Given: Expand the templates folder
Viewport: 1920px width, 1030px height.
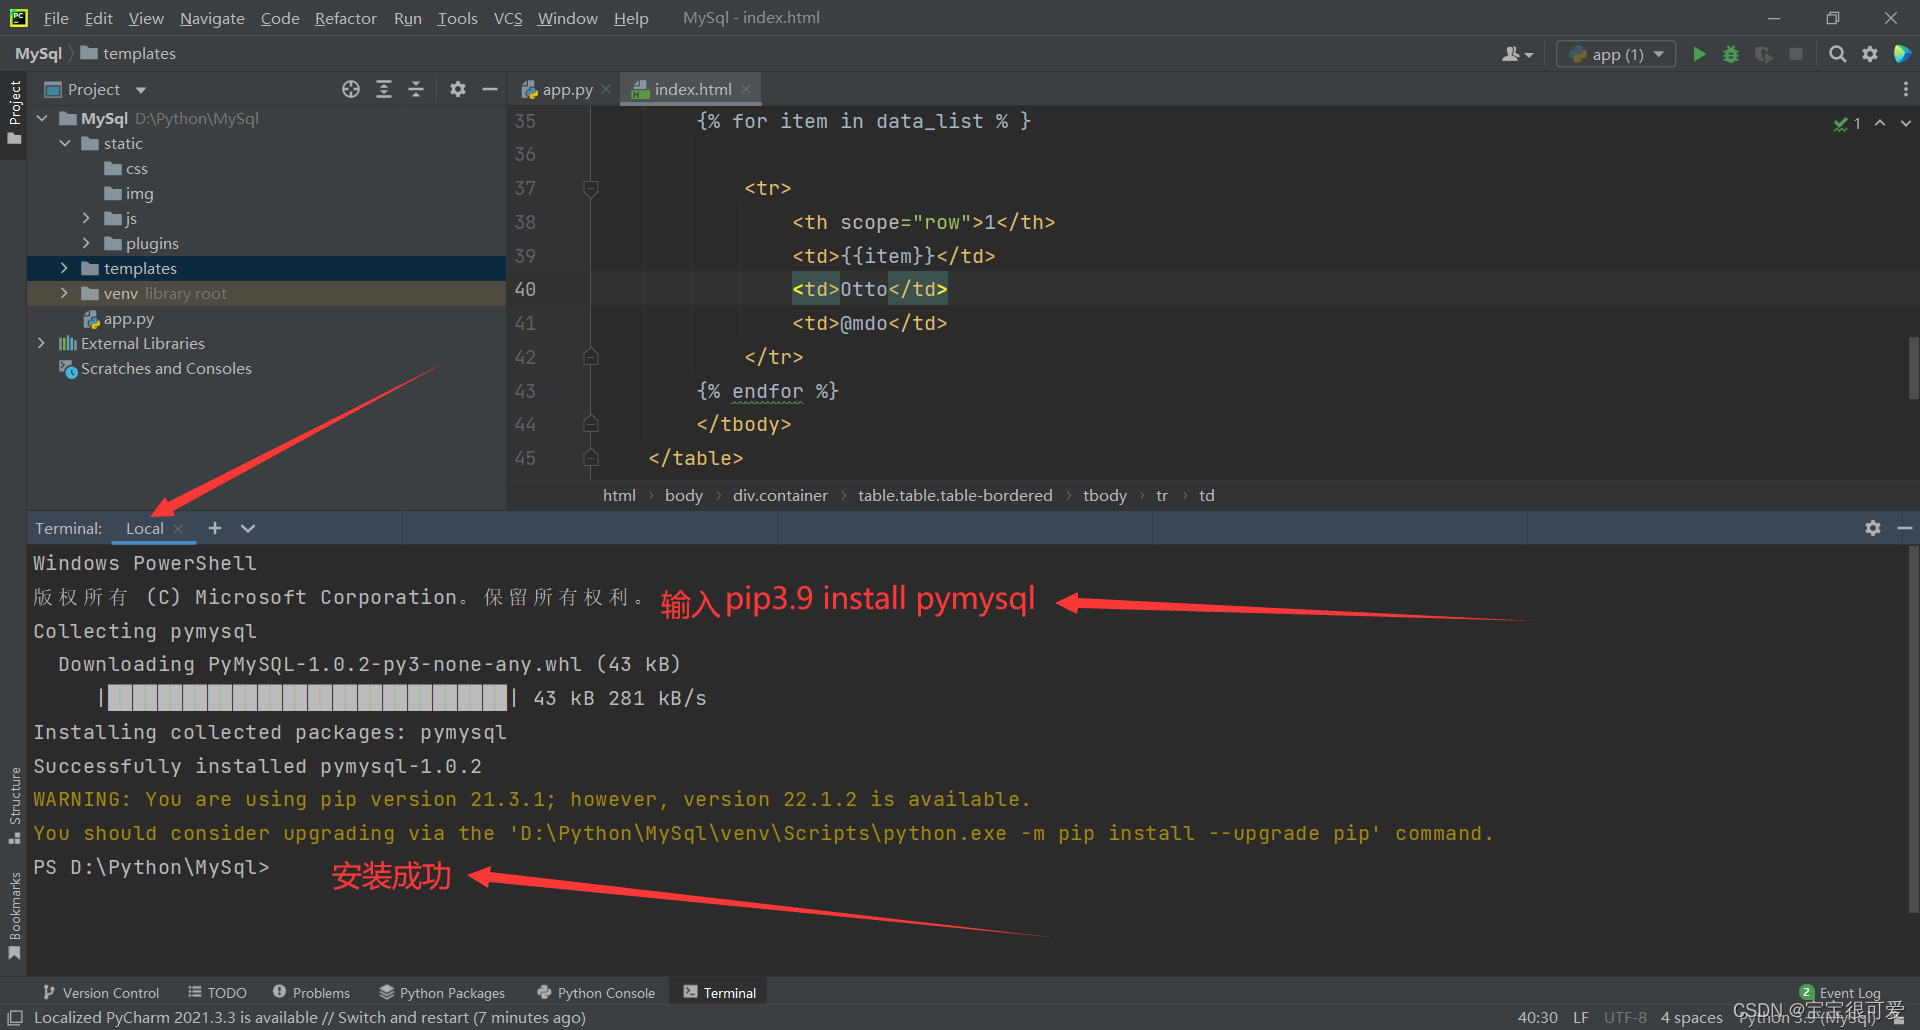Looking at the screenshot, I should click(x=64, y=268).
